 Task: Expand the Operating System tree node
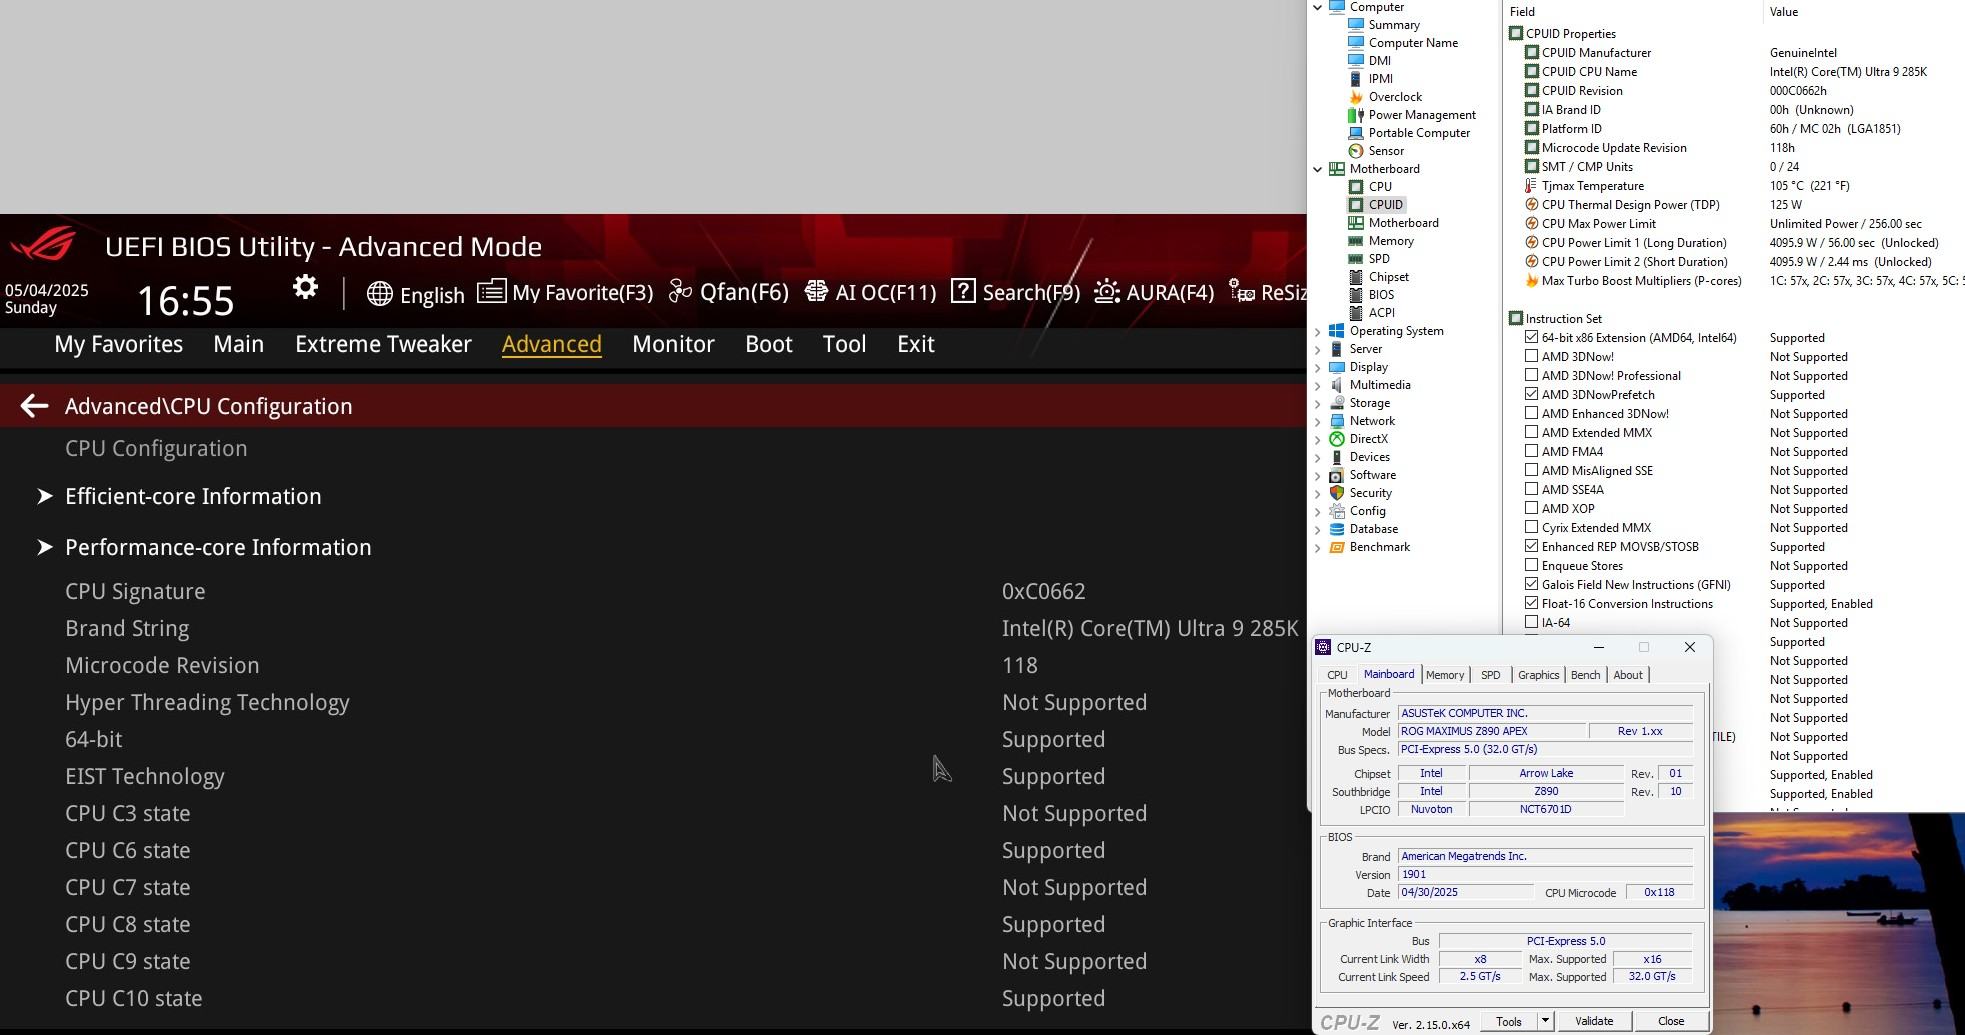click(x=1318, y=331)
